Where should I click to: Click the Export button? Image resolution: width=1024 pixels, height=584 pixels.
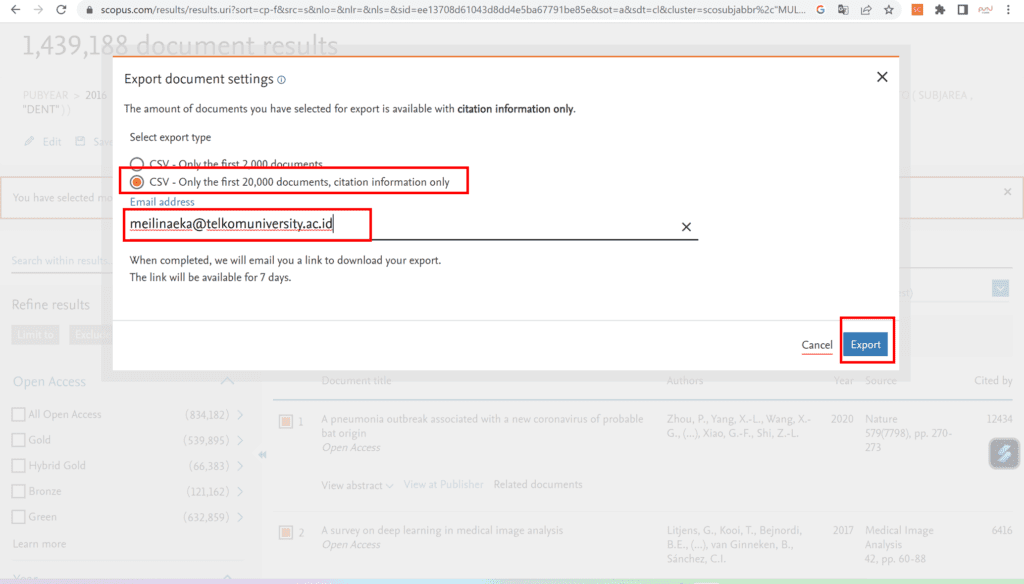[x=866, y=343]
